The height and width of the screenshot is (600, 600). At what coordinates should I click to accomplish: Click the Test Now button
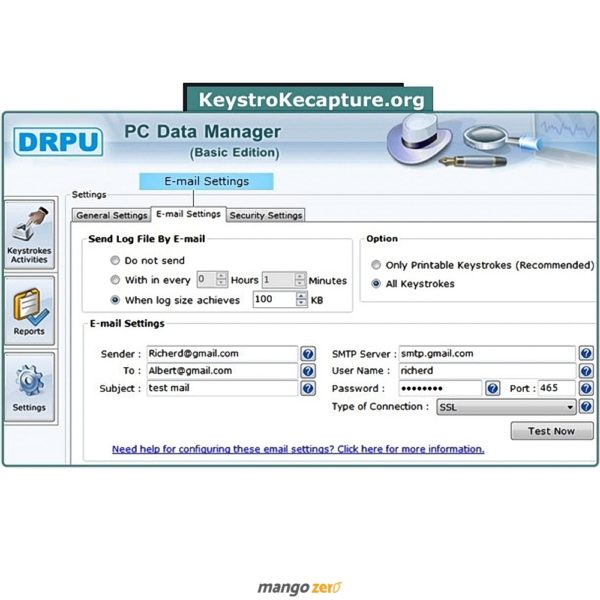tap(552, 431)
